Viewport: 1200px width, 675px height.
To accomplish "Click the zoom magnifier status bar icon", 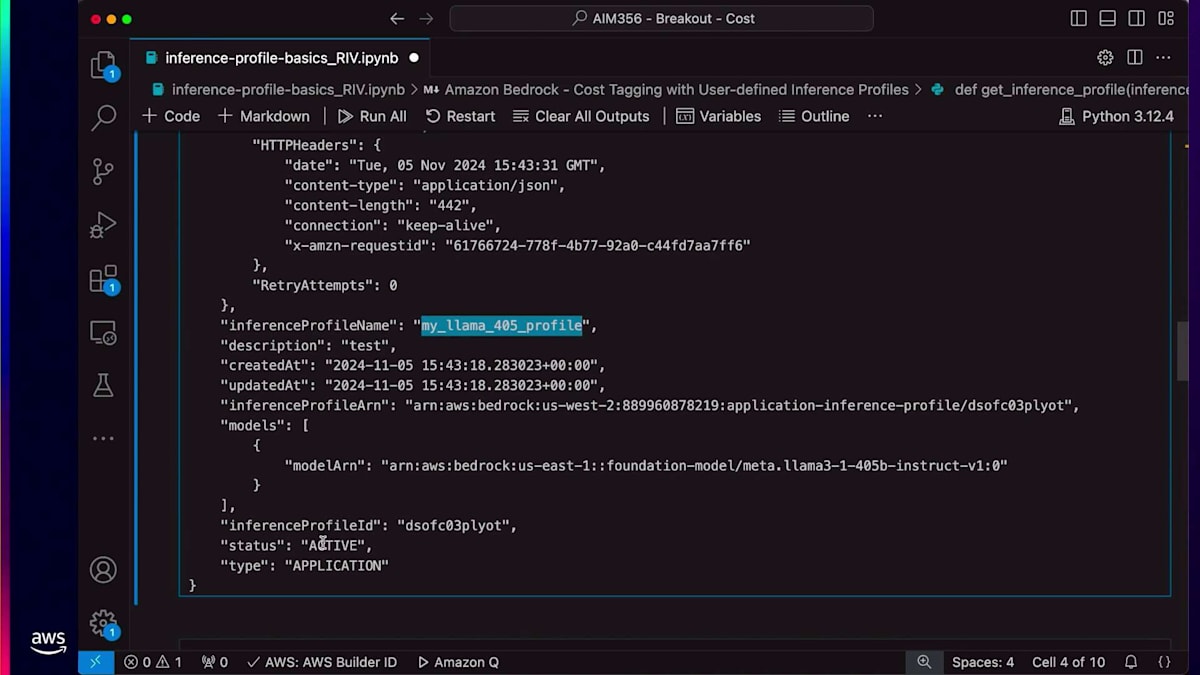I will click(924, 662).
